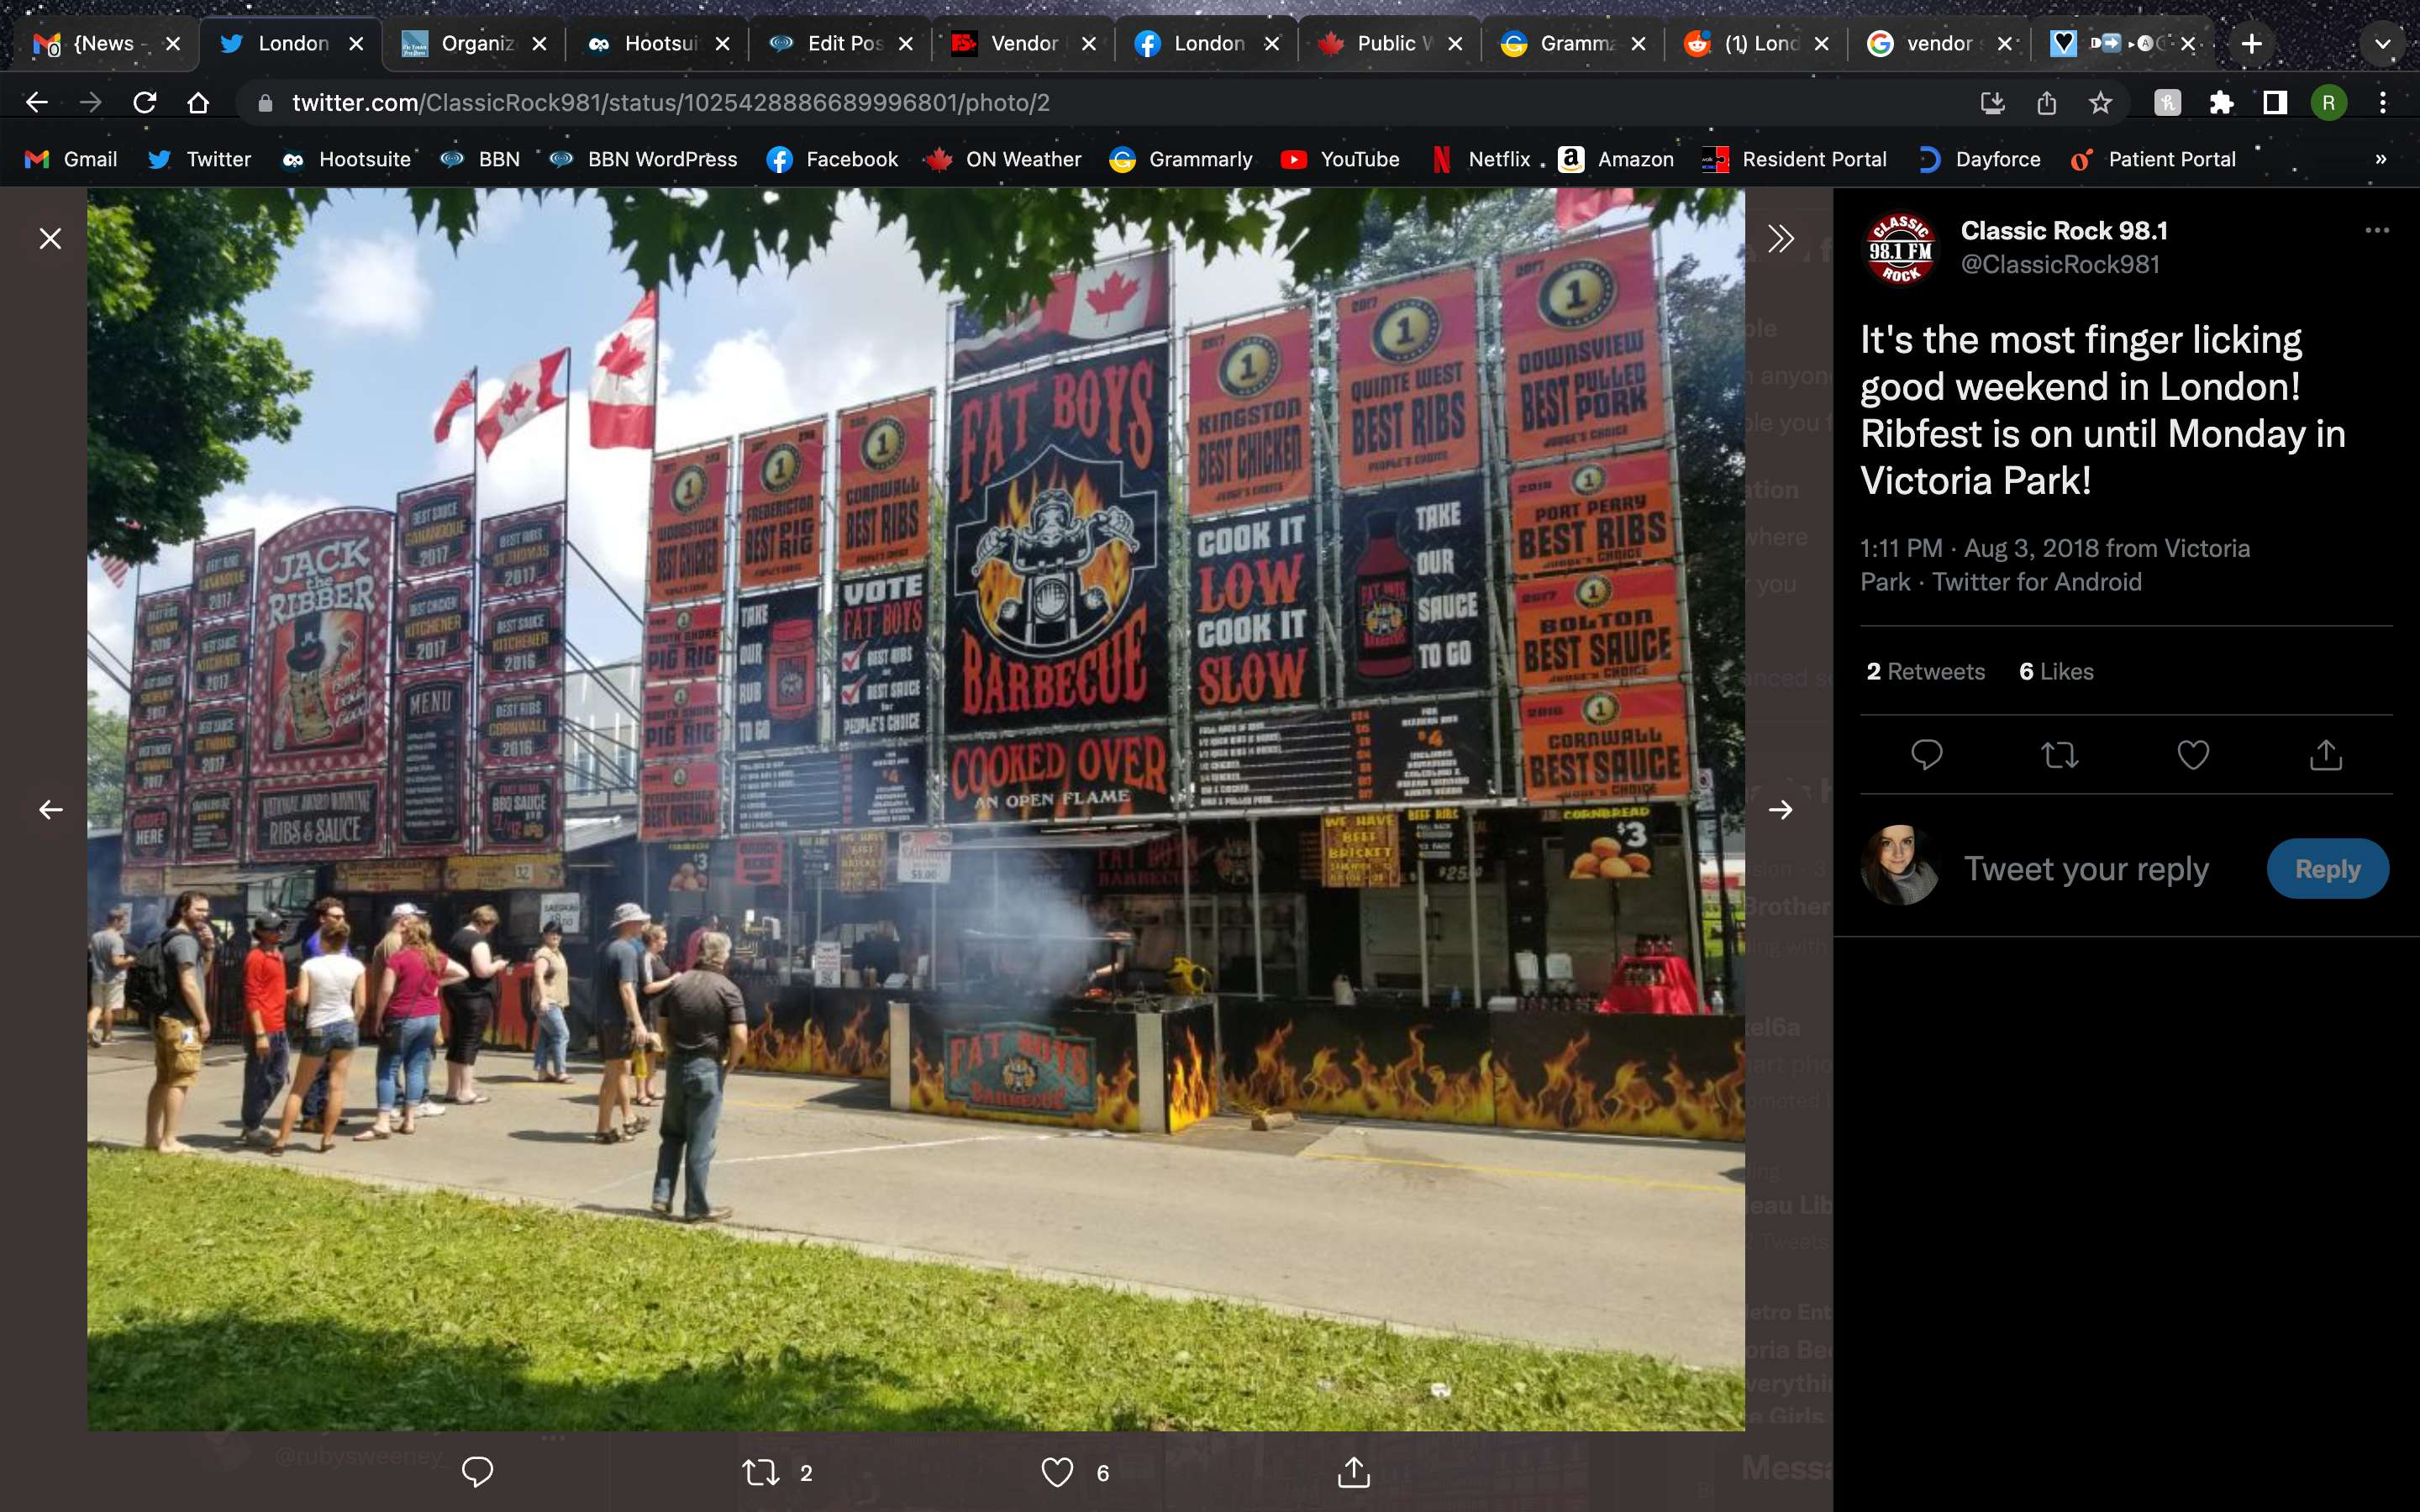Click the retweet icon in sidebar
This screenshot has height=1512, width=2420.
(2059, 754)
